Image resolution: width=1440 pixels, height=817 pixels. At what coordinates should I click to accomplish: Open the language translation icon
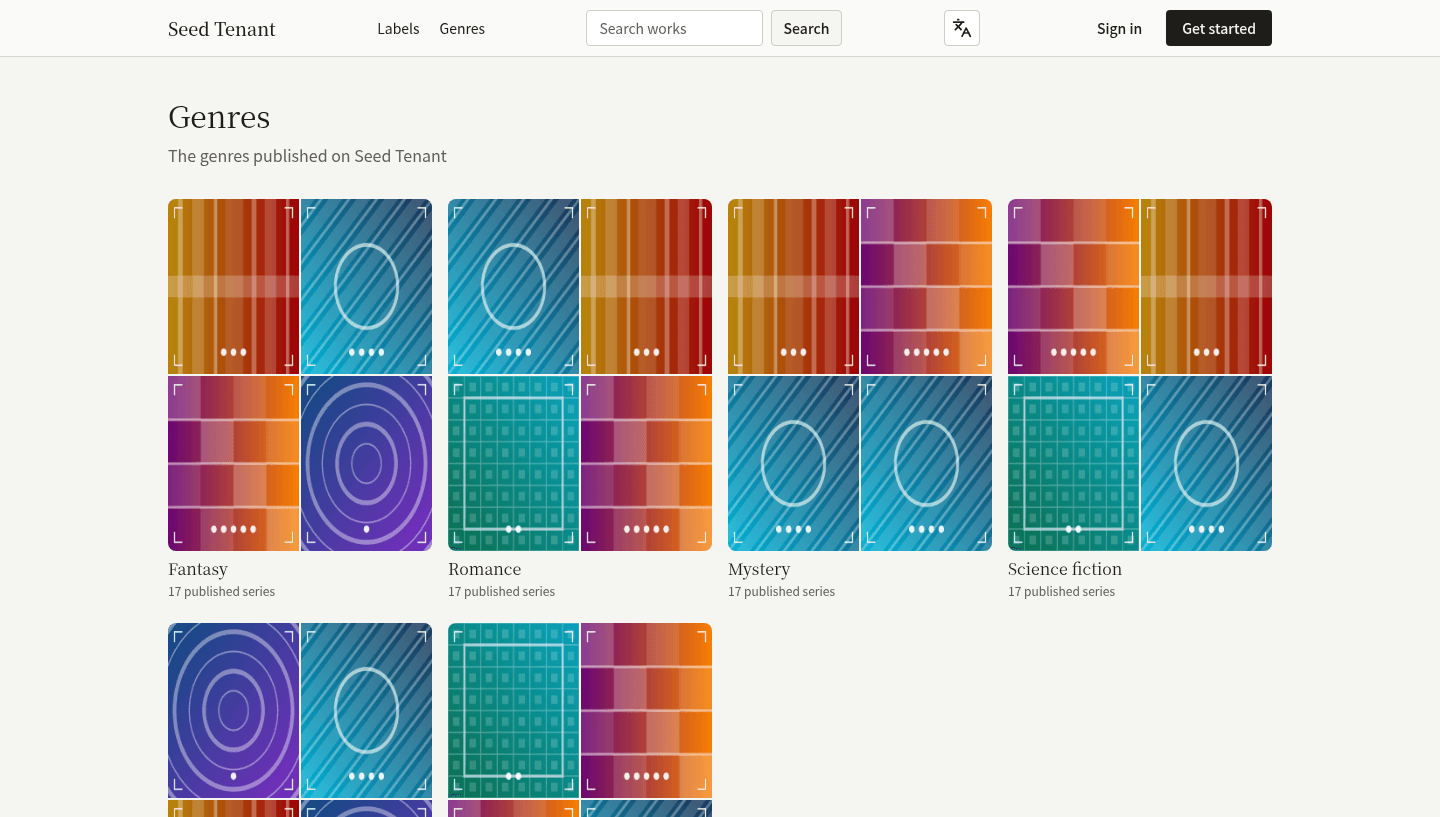click(962, 28)
